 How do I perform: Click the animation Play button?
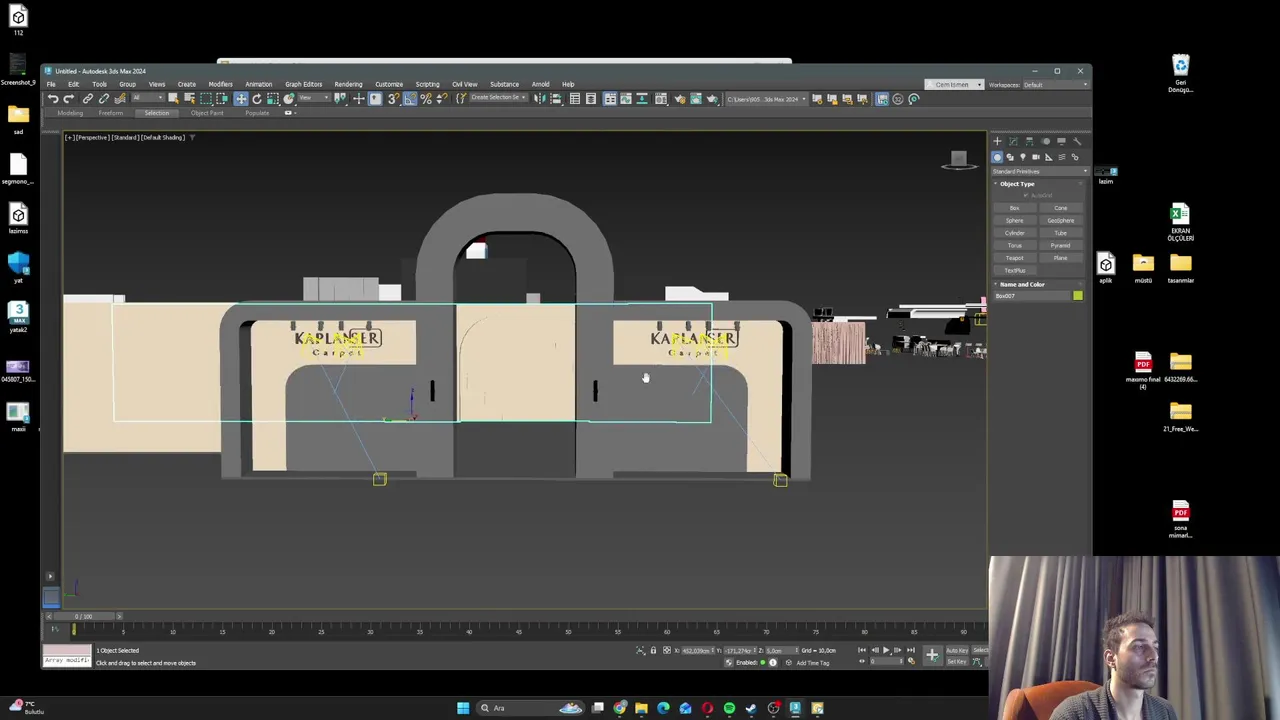pyautogui.click(x=885, y=650)
